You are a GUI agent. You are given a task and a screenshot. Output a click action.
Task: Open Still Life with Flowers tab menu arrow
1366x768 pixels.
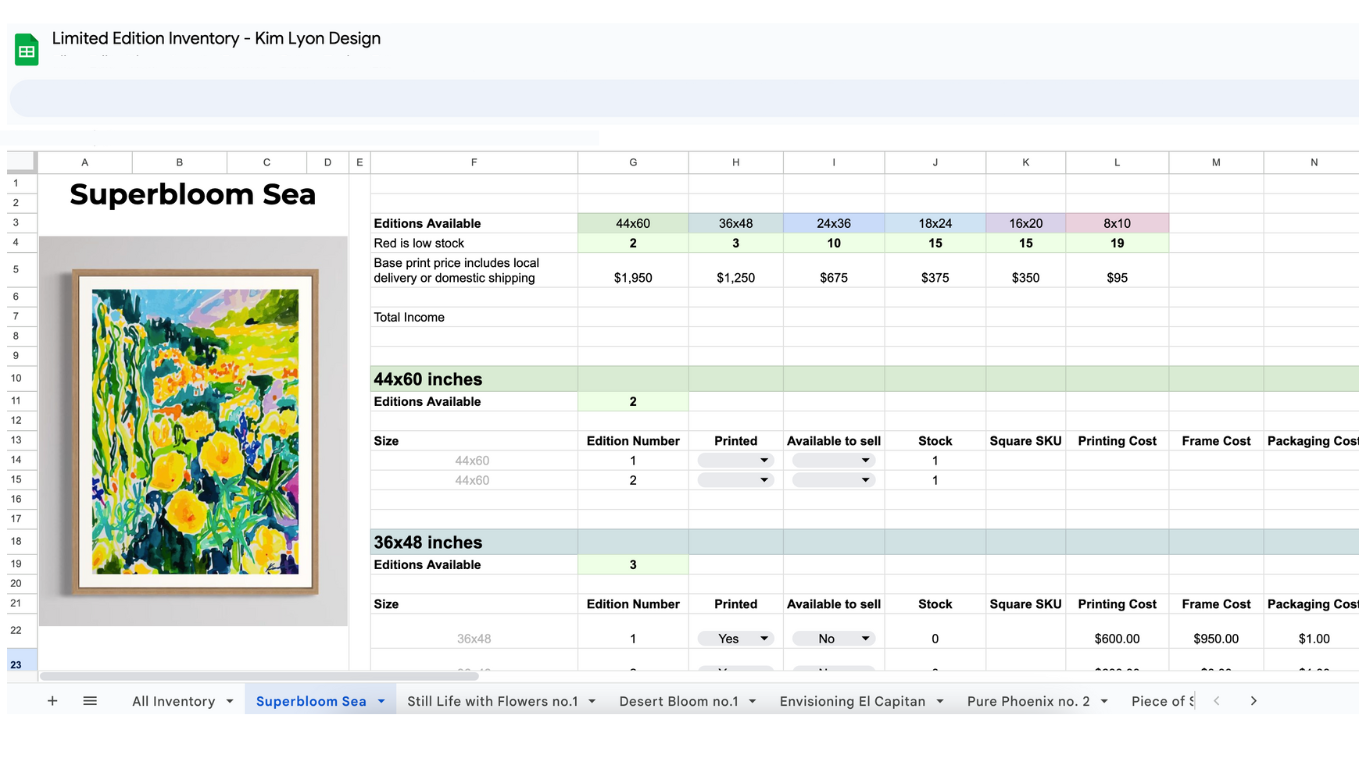592,701
